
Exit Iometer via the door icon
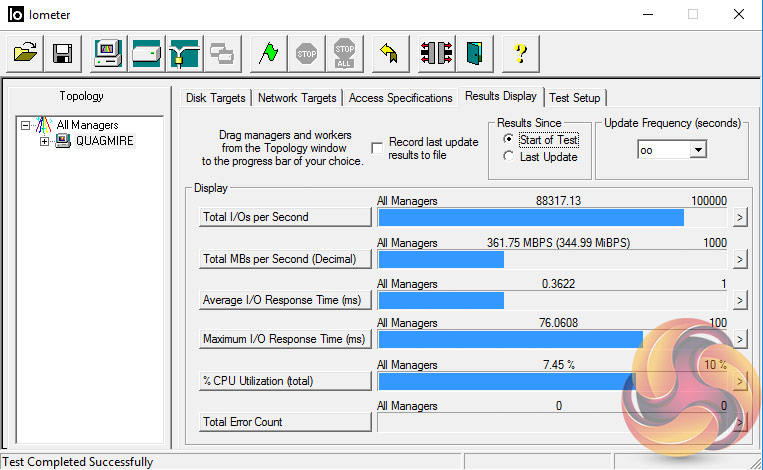[474, 53]
